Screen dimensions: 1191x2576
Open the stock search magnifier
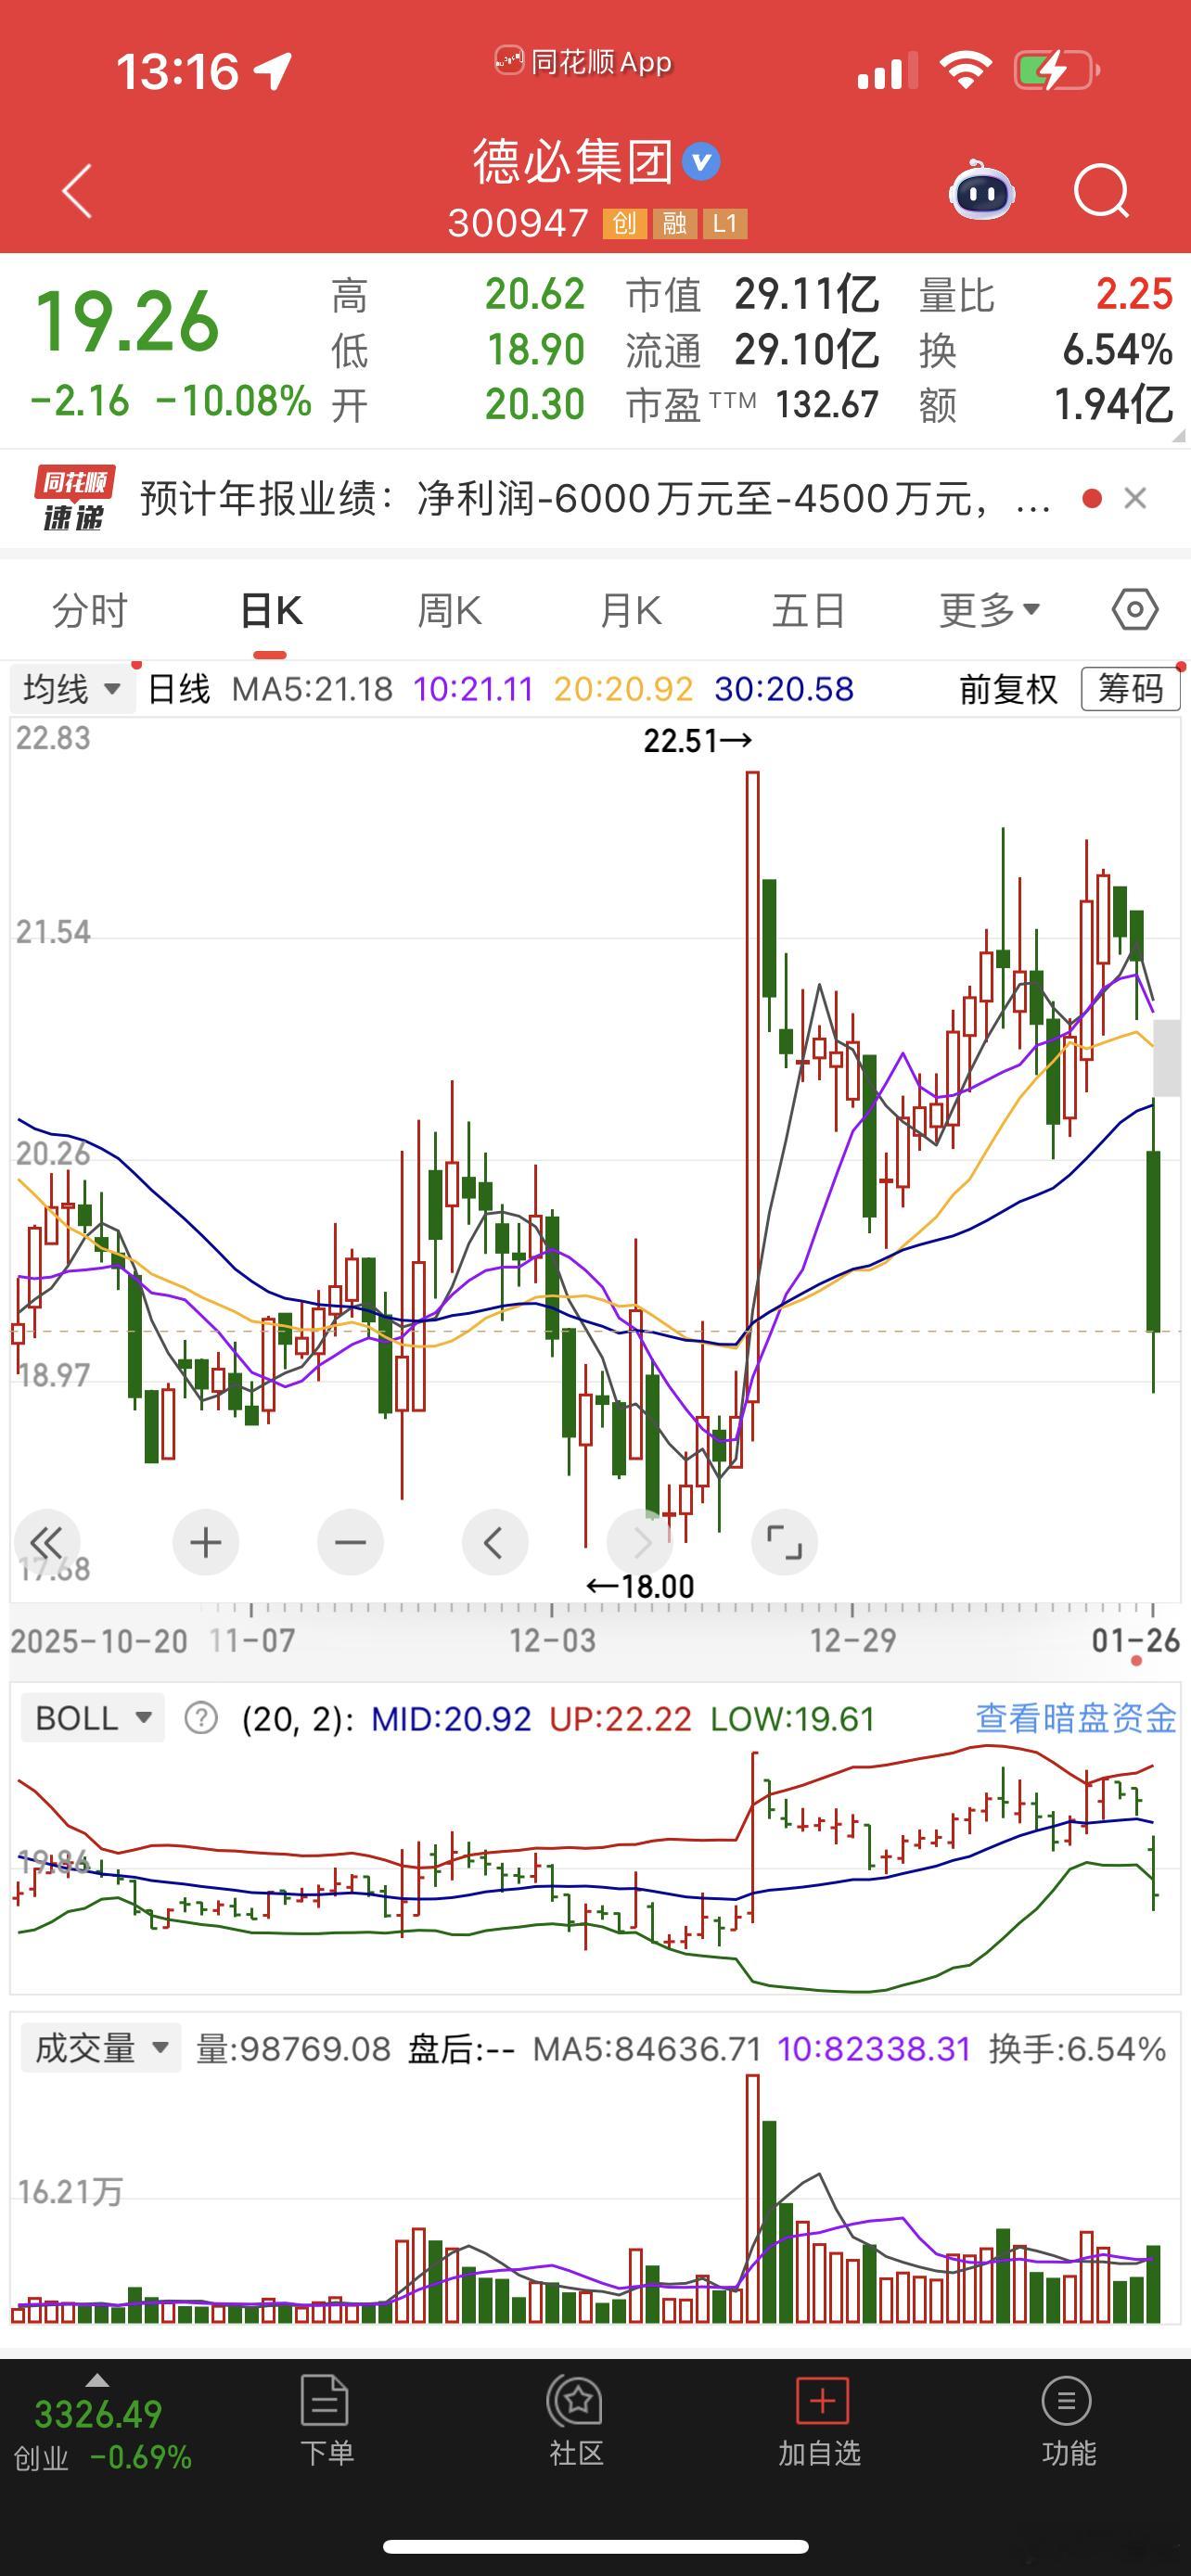(x=1101, y=190)
